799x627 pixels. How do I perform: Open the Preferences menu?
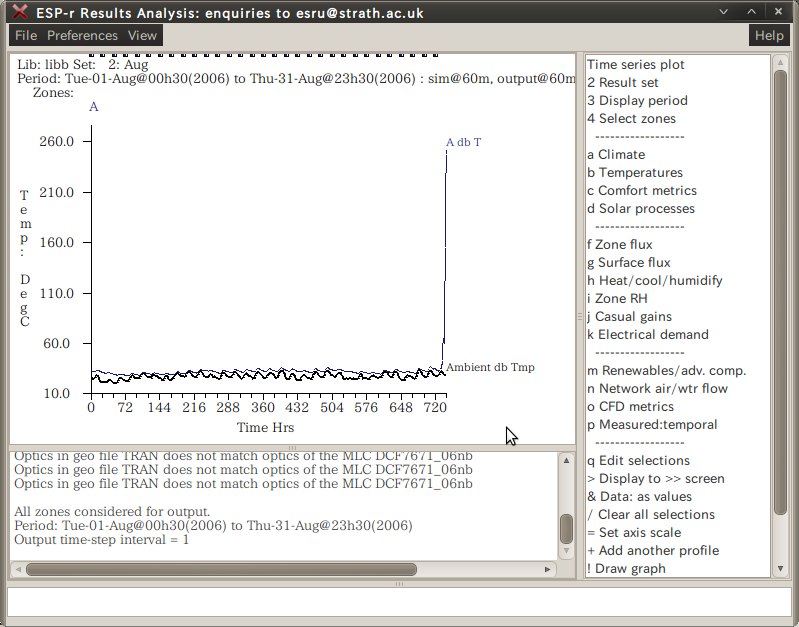[x=82, y=35]
